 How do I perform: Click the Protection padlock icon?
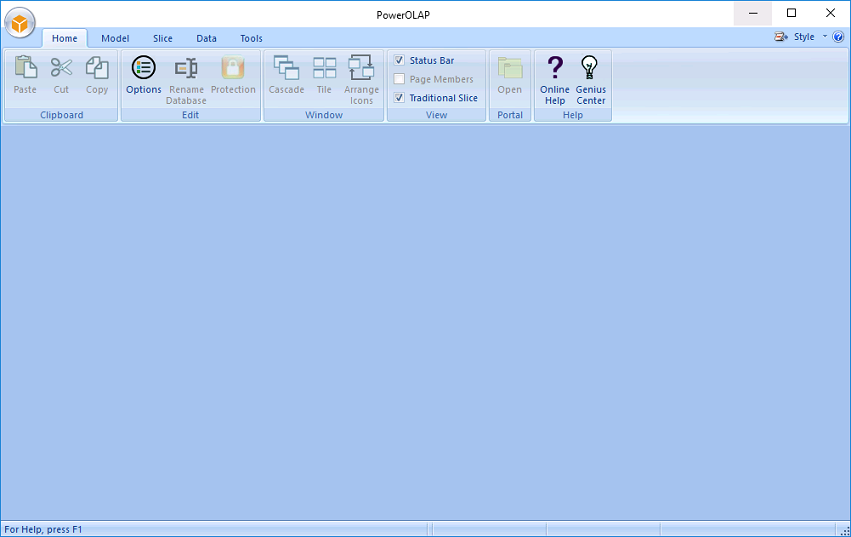[x=233, y=69]
